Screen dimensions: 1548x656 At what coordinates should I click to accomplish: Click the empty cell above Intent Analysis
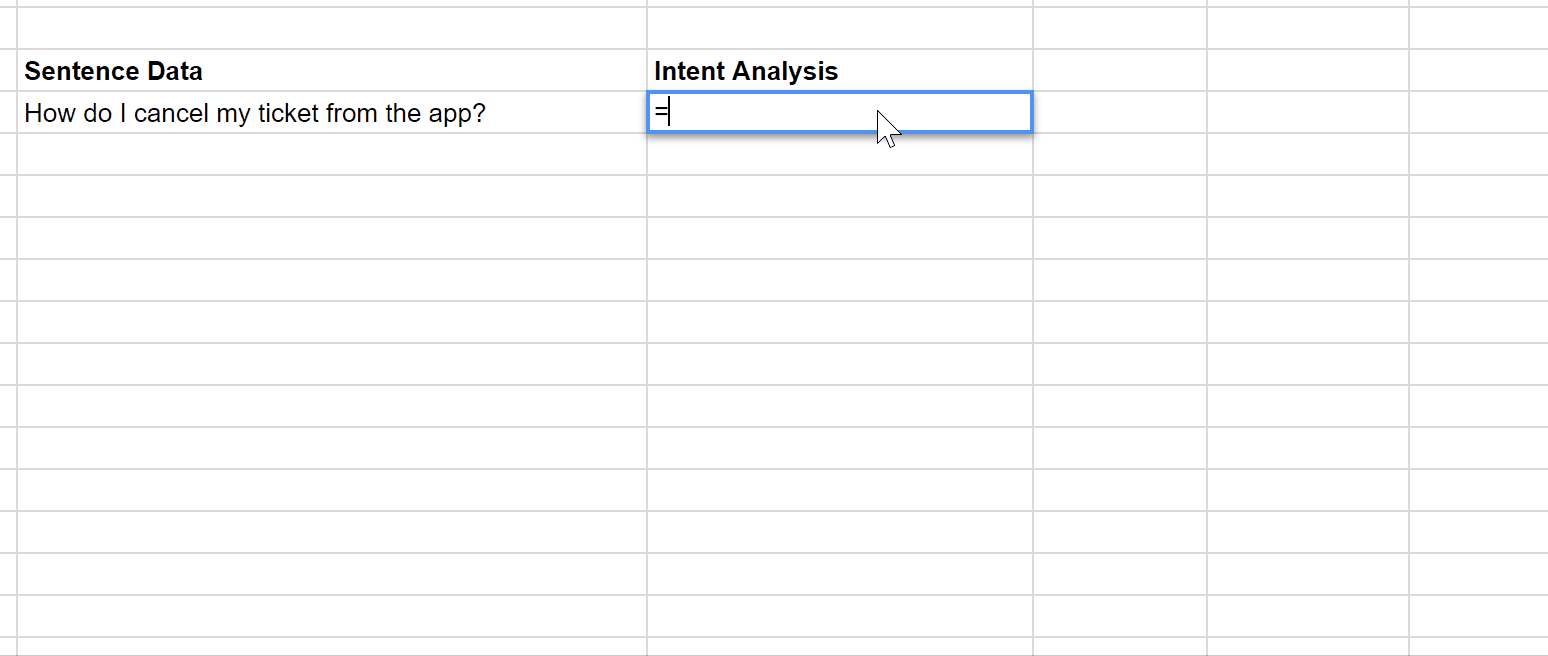click(x=840, y=28)
